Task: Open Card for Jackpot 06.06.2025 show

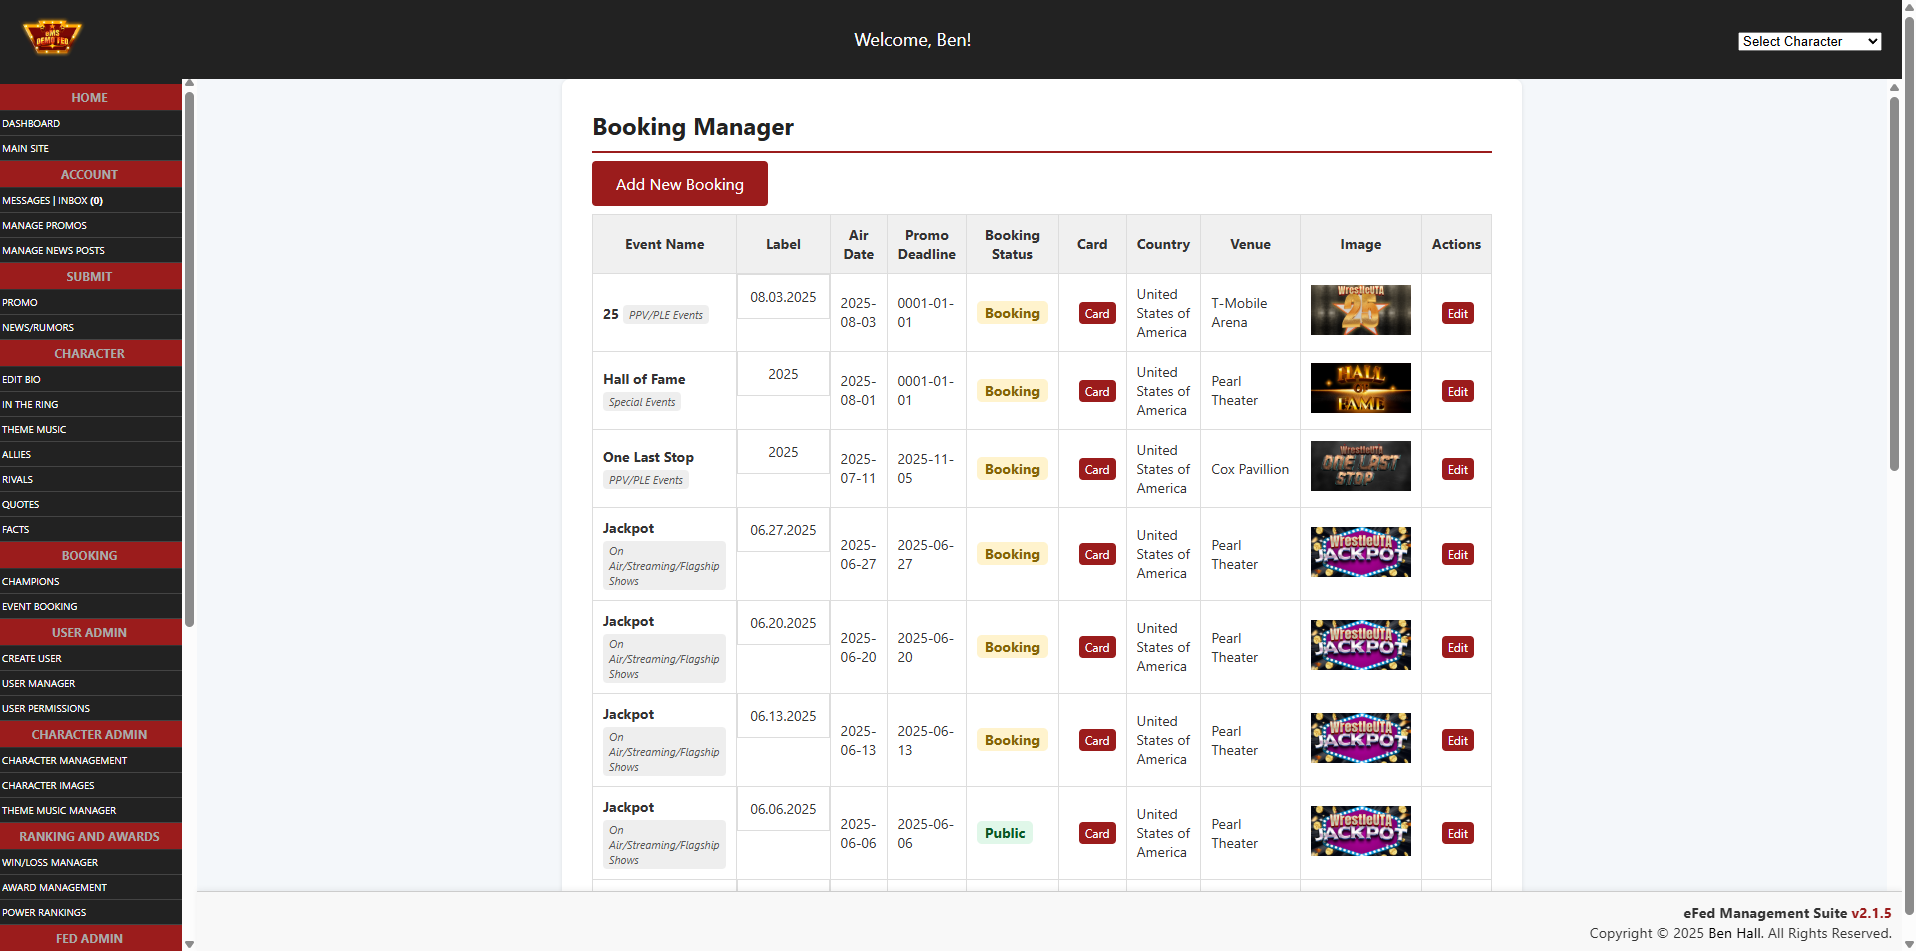Action: [x=1096, y=834]
